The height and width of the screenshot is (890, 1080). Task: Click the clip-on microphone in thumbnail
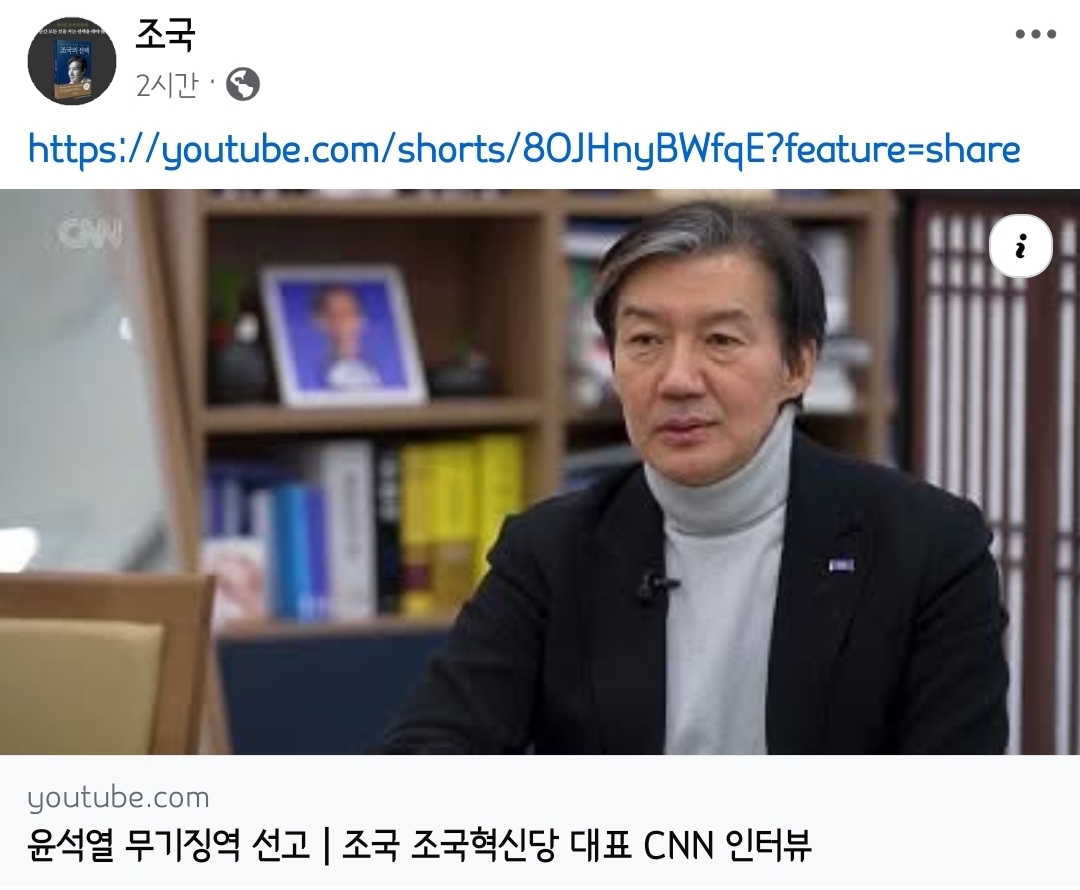654,586
